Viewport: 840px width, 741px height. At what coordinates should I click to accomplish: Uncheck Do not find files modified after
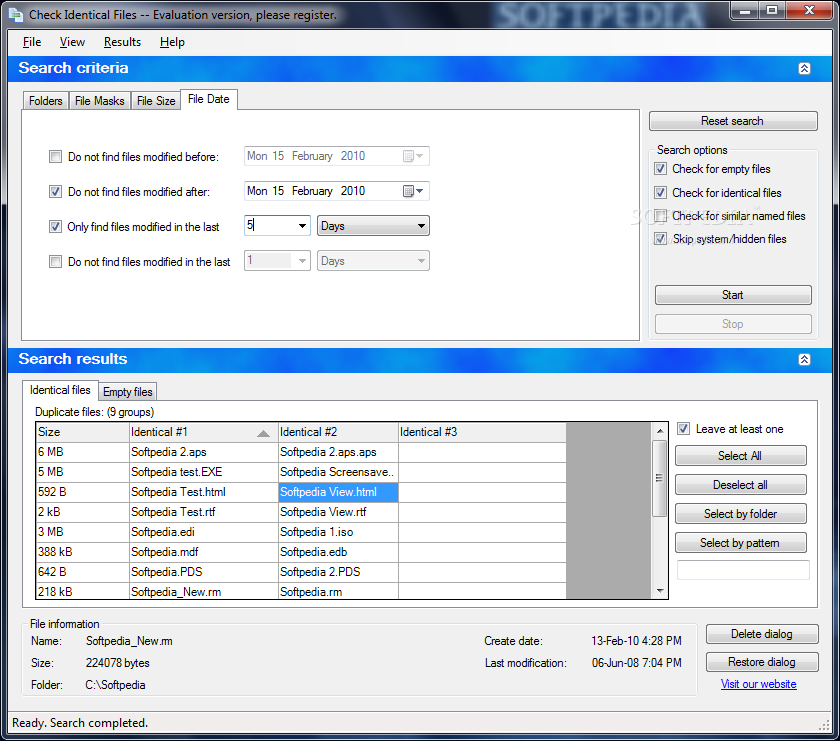click(x=55, y=191)
